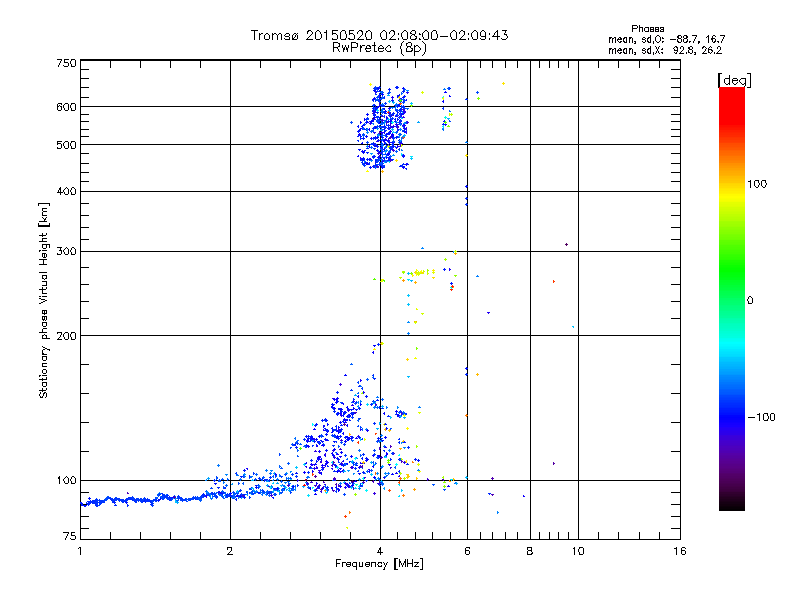Click the [deg] colorbar unit label
The width and height of the screenshot is (800, 600).
734,79
